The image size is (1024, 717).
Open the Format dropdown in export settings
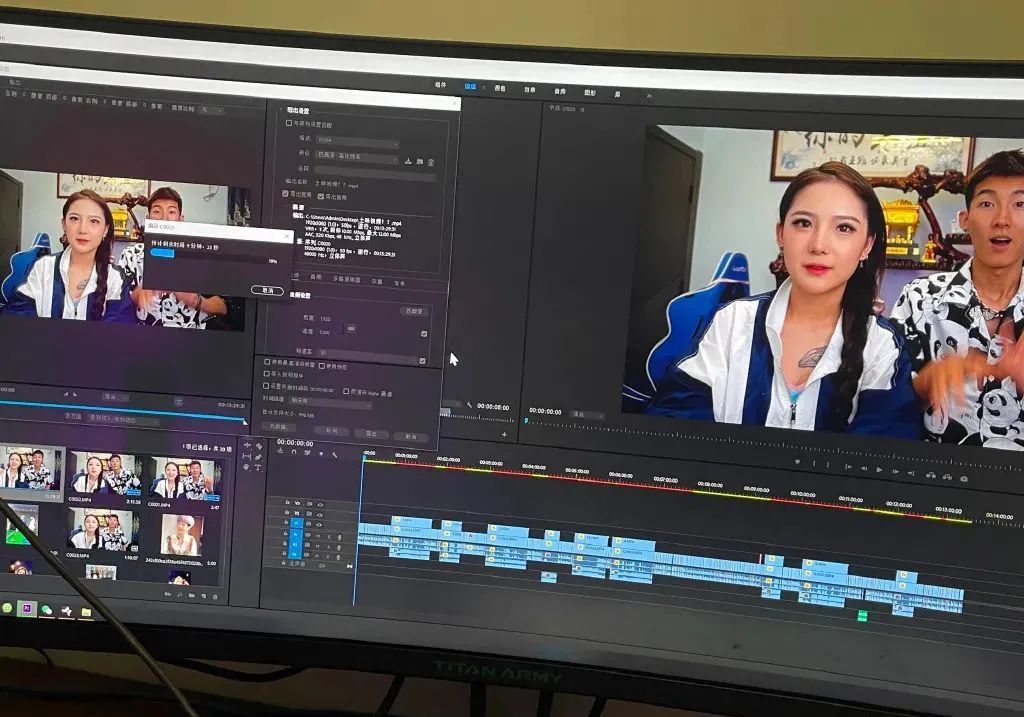(357, 141)
